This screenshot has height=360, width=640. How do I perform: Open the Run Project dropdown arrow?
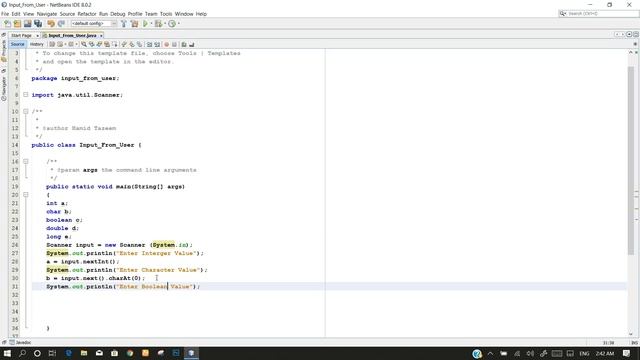[151, 24]
